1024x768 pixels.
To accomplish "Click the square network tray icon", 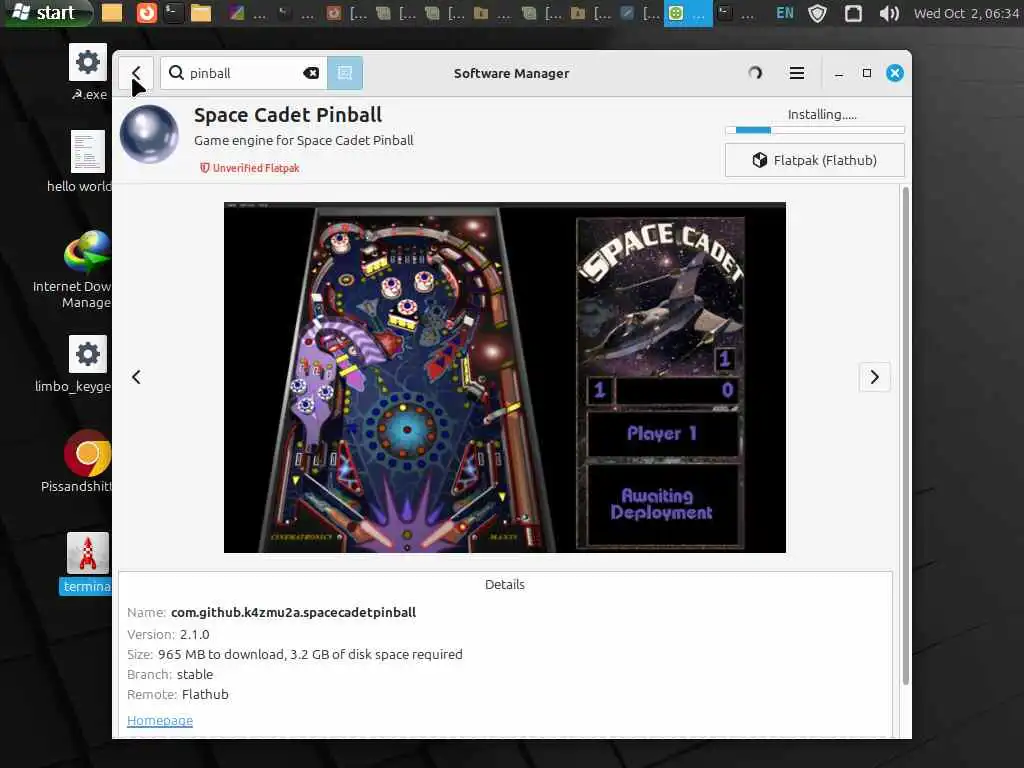I will pyautogui.click(x=853, y=13).
